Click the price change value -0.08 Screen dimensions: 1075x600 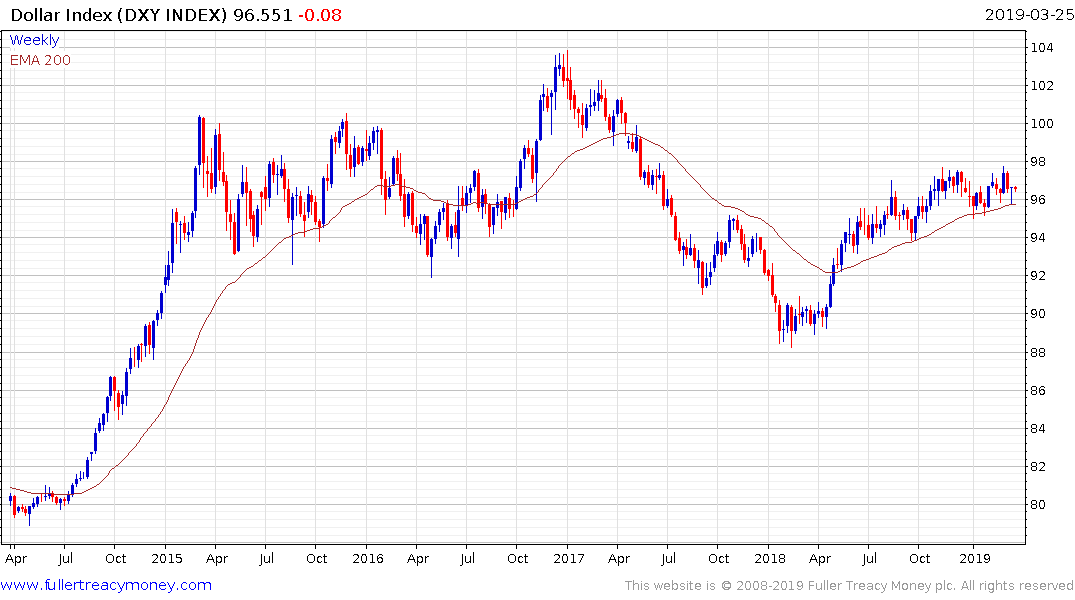319,15
